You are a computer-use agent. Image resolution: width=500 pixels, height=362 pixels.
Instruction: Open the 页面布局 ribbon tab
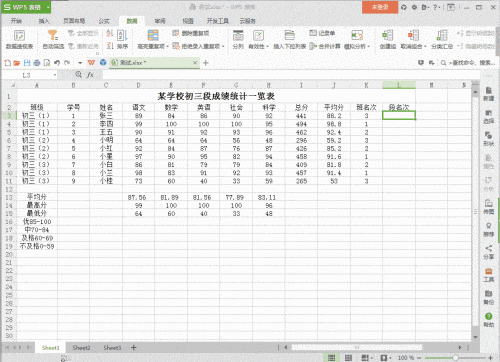coord(74,21)
